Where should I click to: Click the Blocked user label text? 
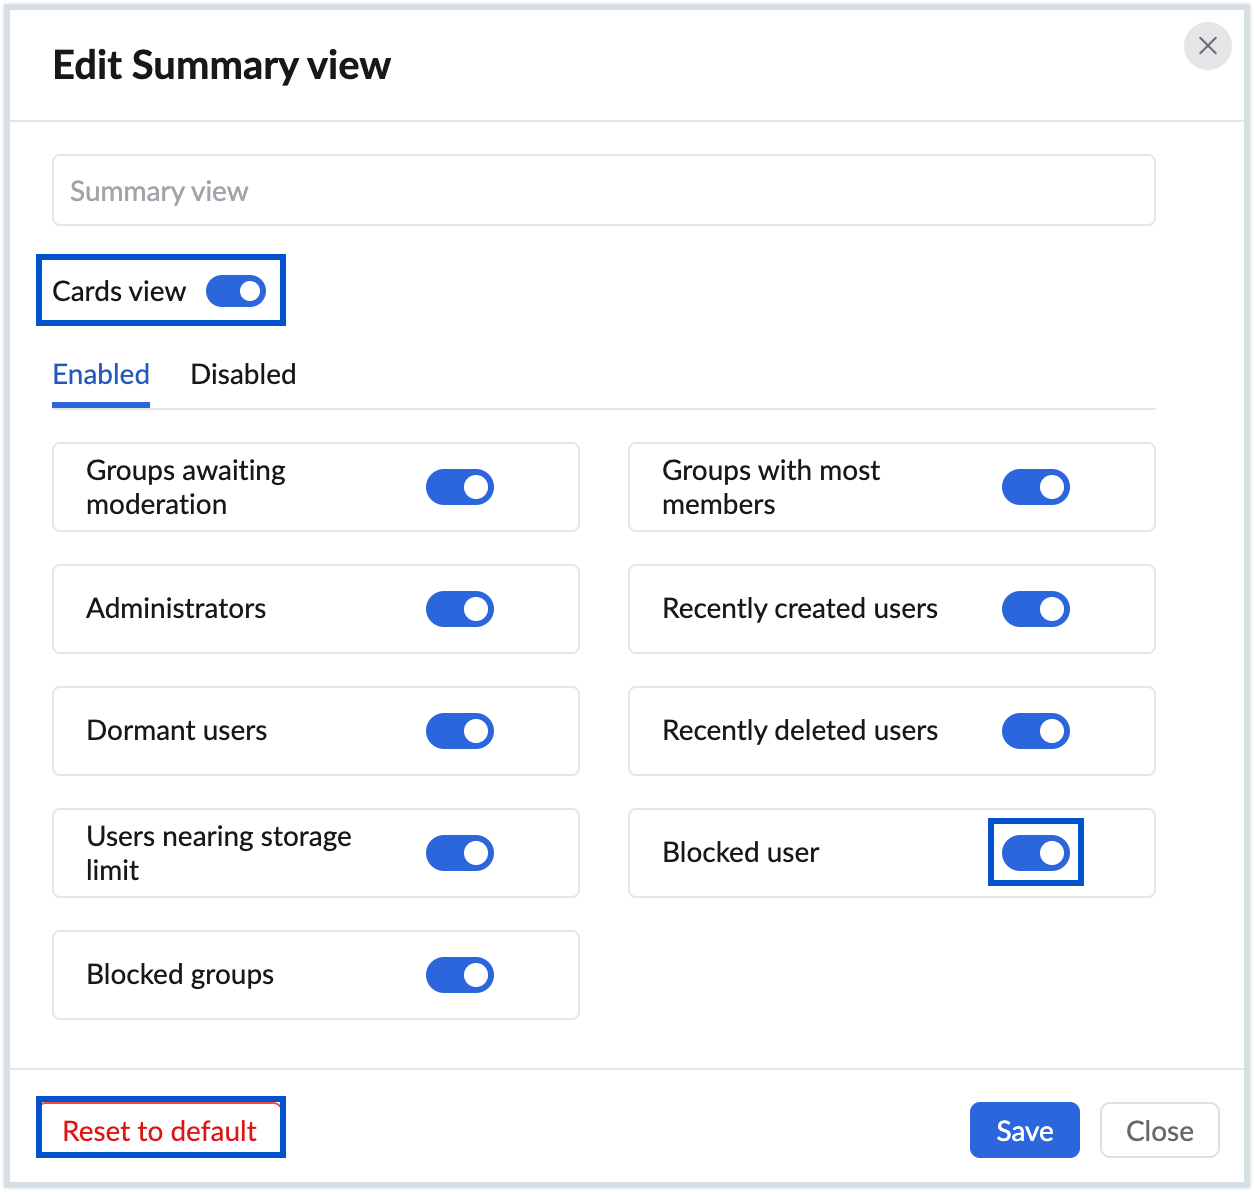(x=741, y=852)
